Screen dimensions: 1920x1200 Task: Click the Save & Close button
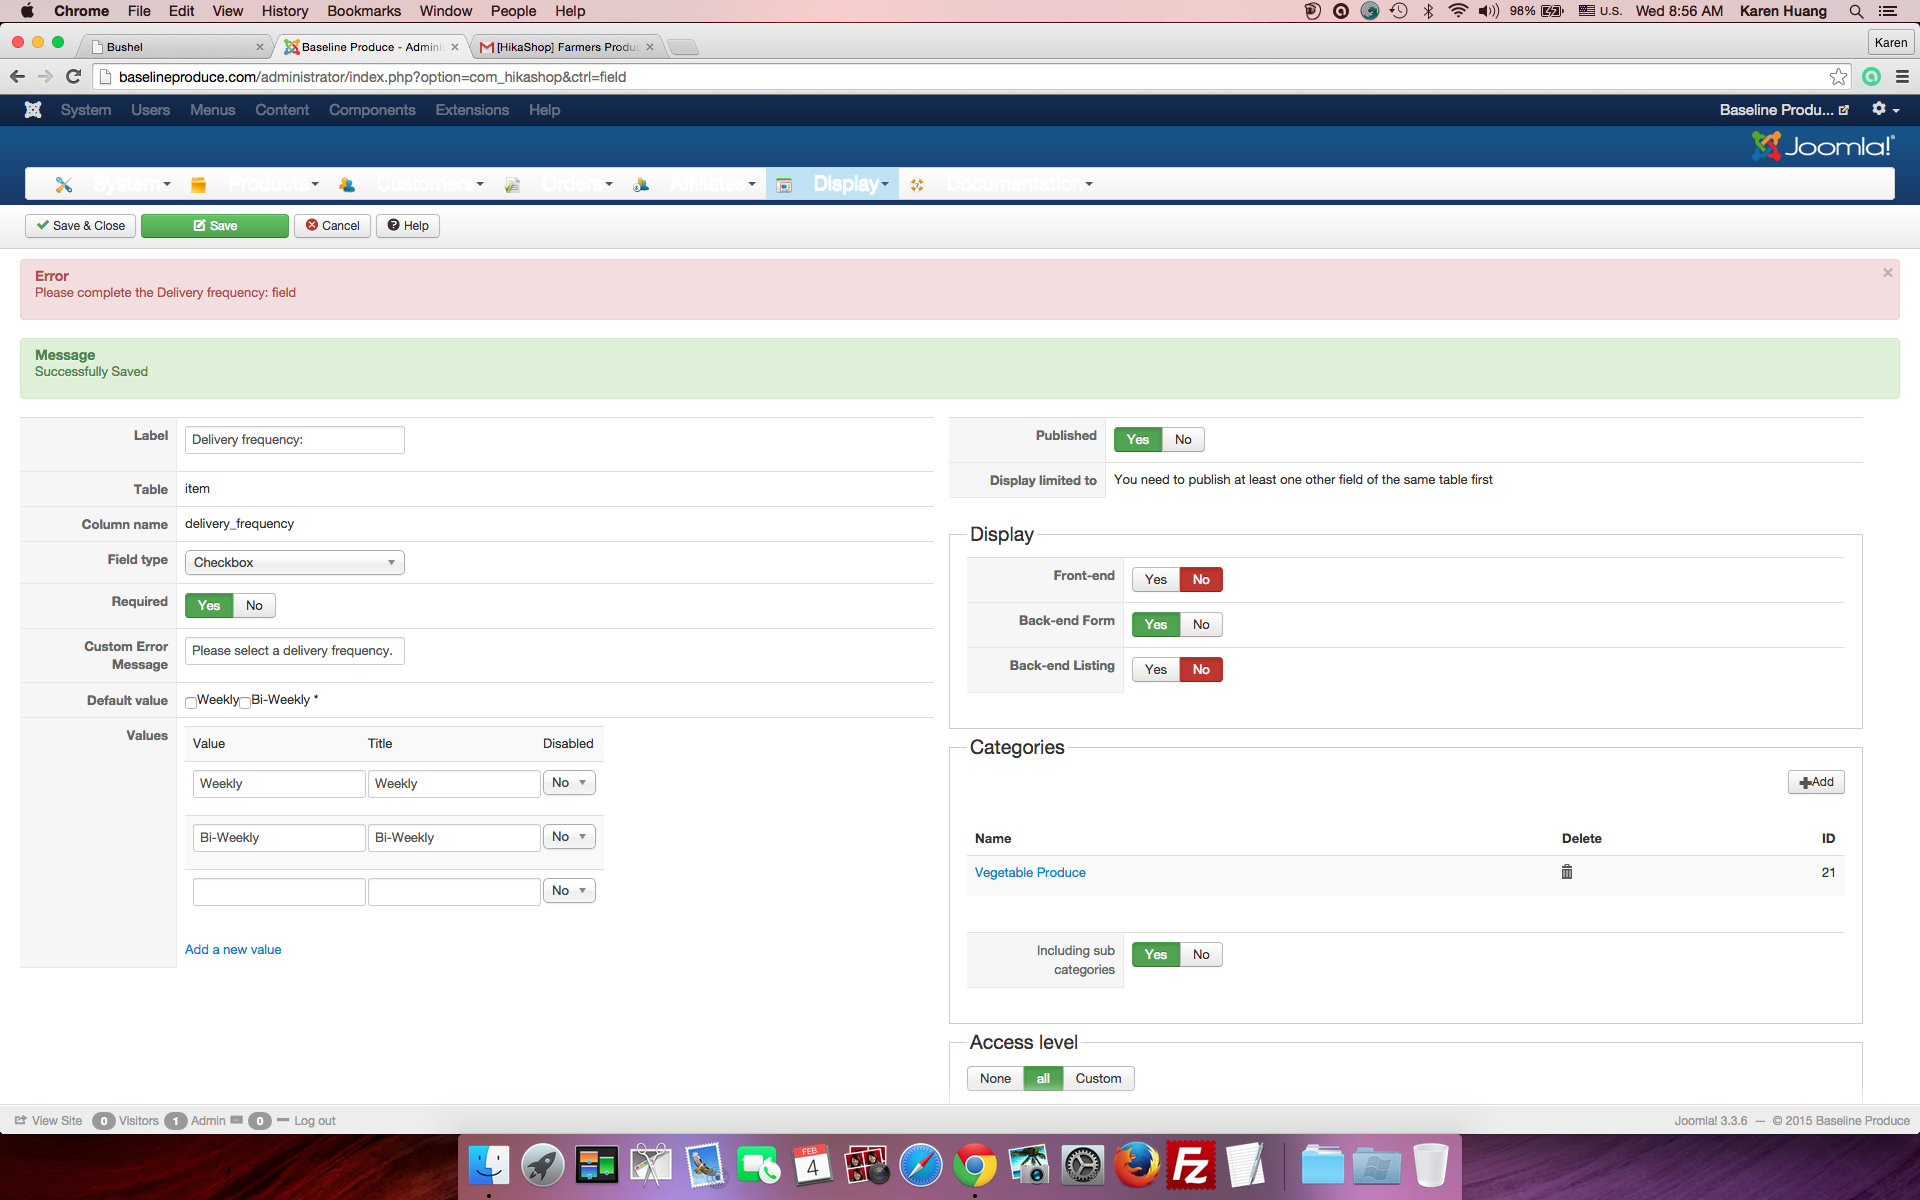click(x=81, y=226)
